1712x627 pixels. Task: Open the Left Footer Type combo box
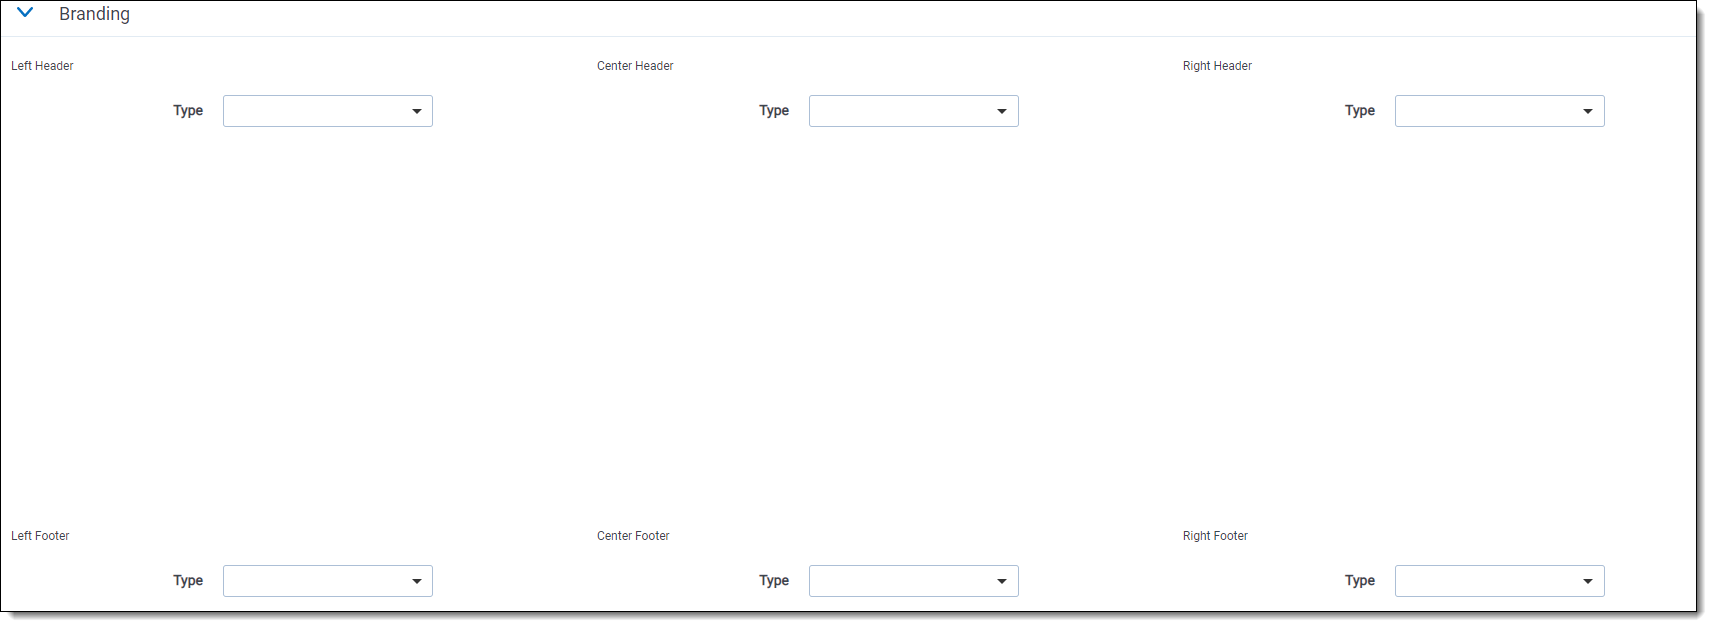pyautogui.click(x=315, y=581)
